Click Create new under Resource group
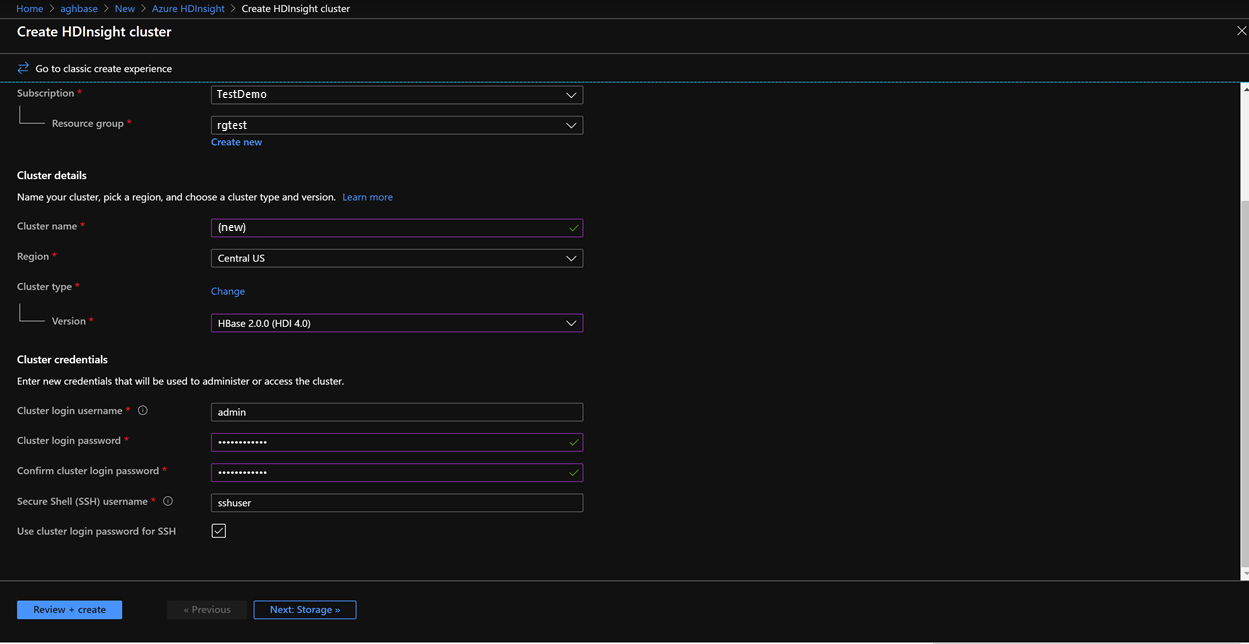Viewport: 1249px width, 644px height. tap(236, 141)
